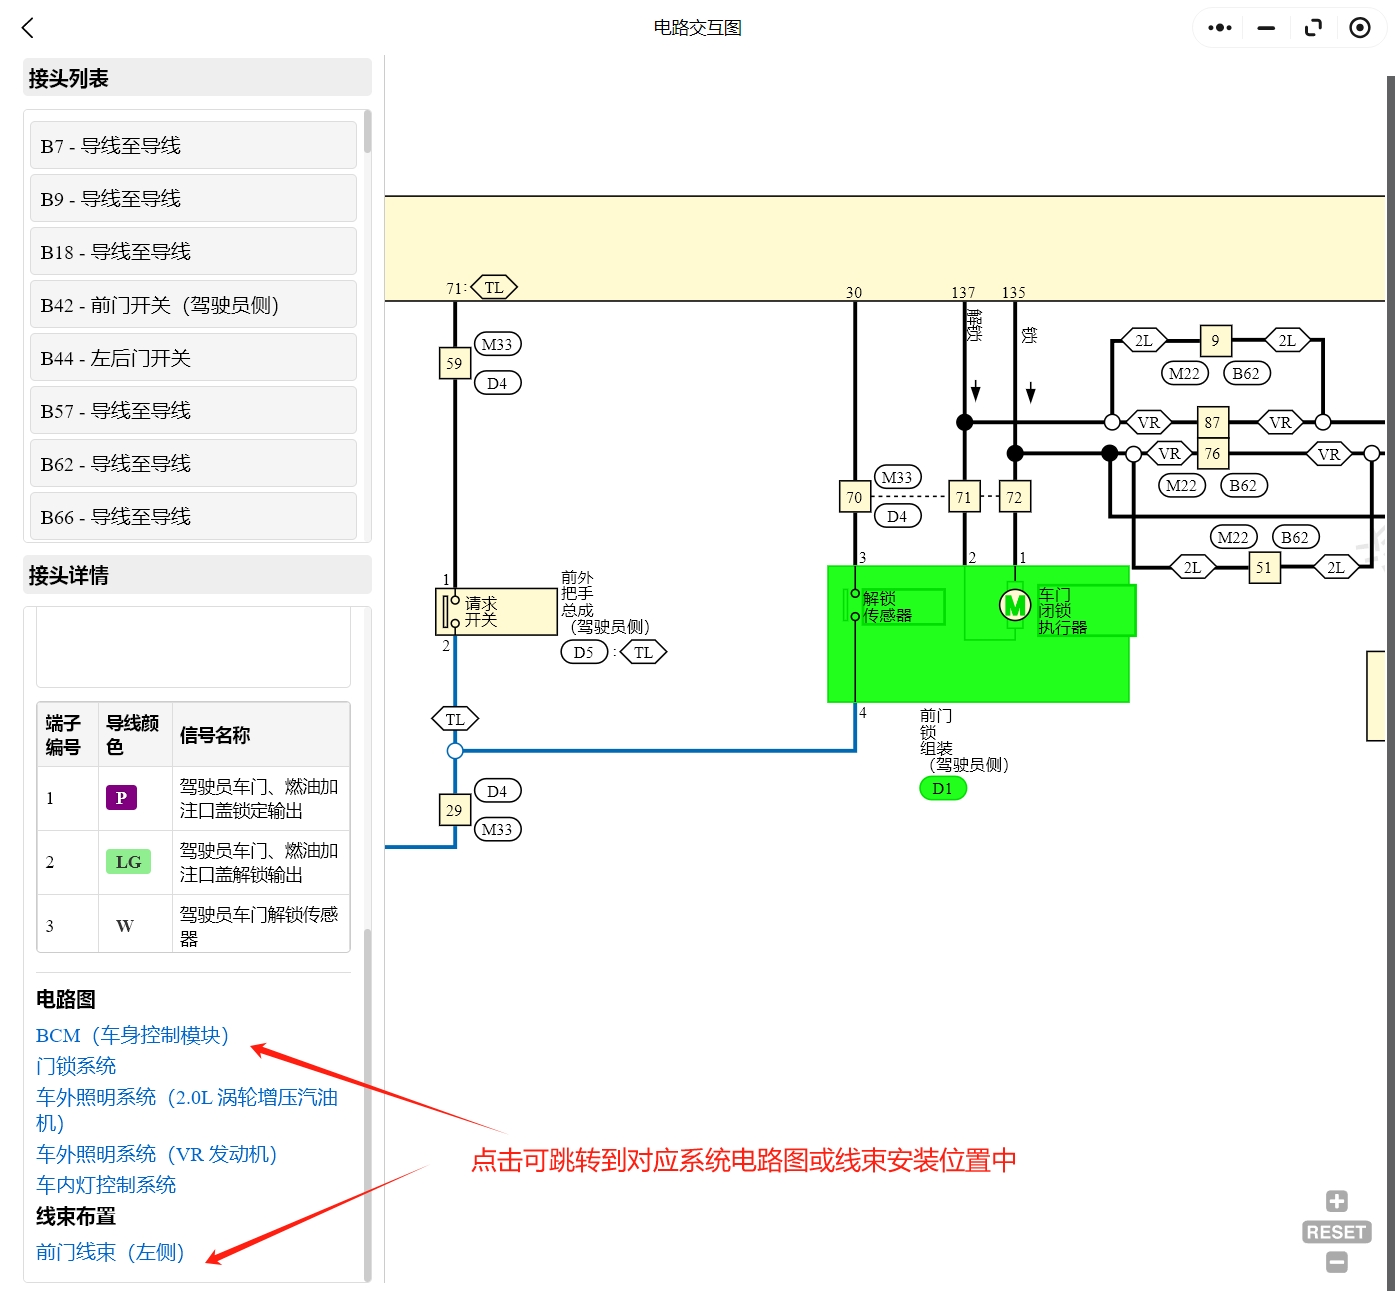Select connector B7 导线至导线 from the list
The width and height of the screenshot is (1395, 1291).
192,145
